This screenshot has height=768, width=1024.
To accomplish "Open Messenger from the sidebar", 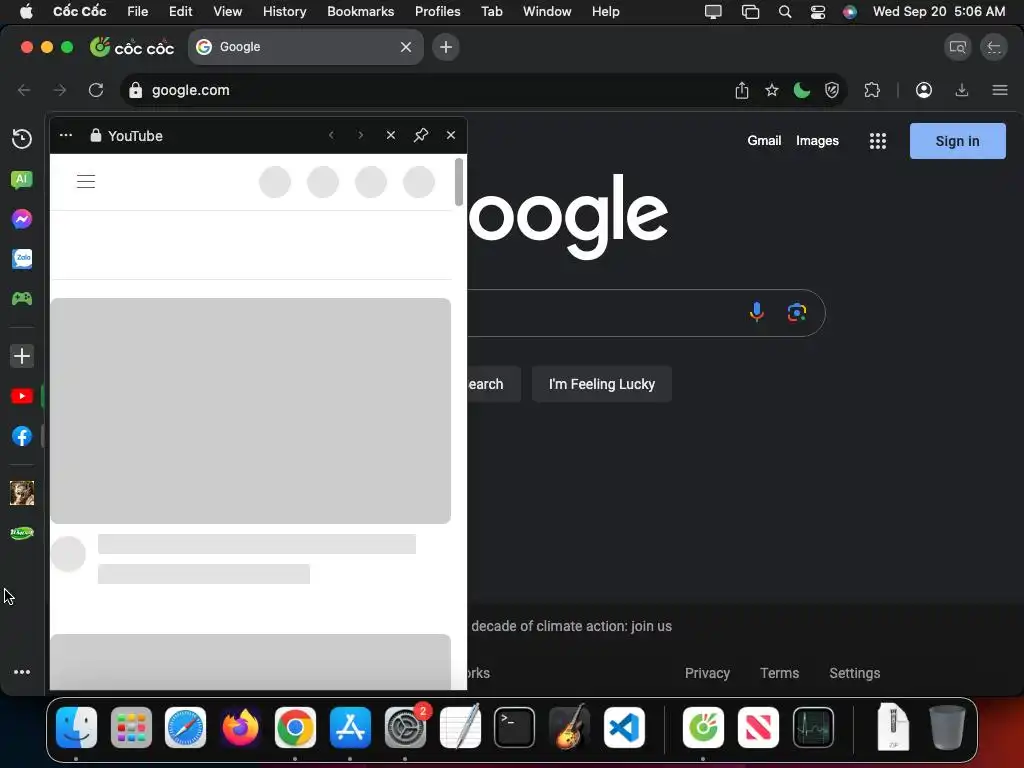I will [22, 219].
